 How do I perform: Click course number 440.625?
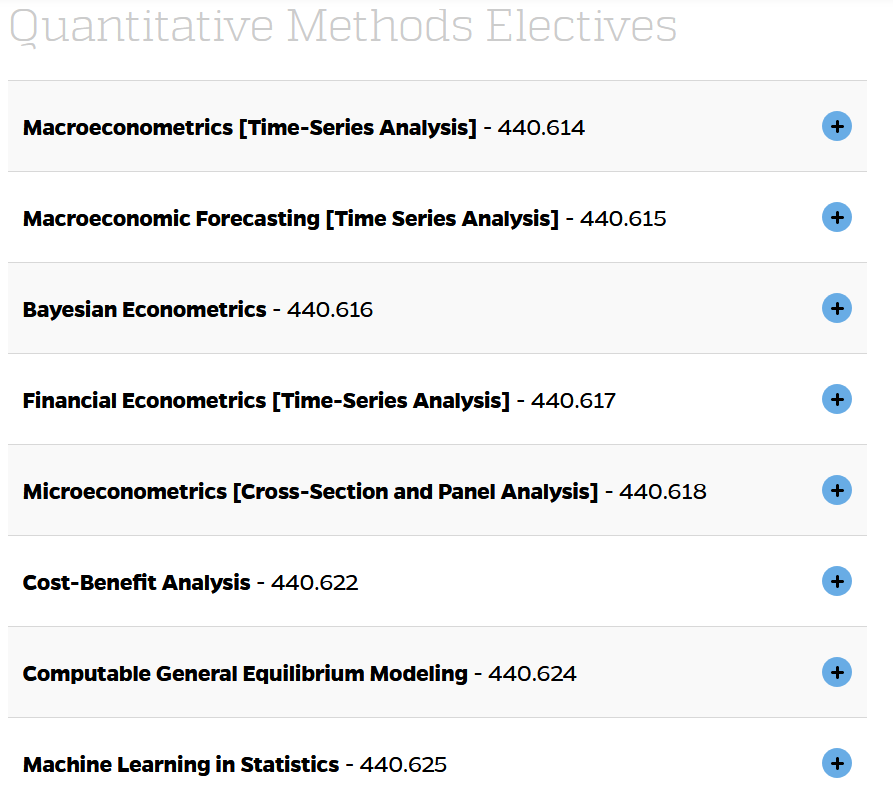click(x=403, y=765)
